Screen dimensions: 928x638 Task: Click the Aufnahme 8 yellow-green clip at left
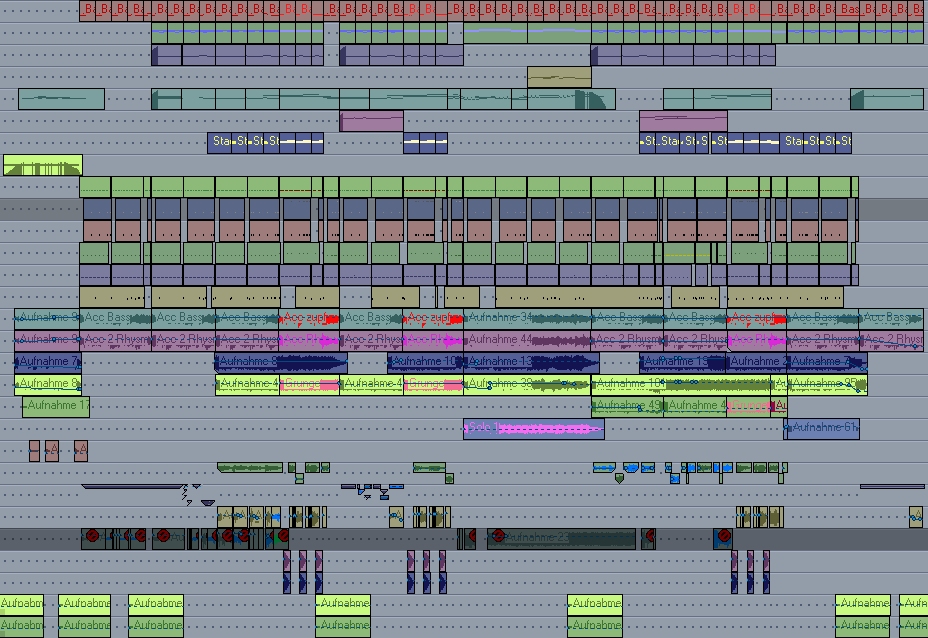point(47,385)
